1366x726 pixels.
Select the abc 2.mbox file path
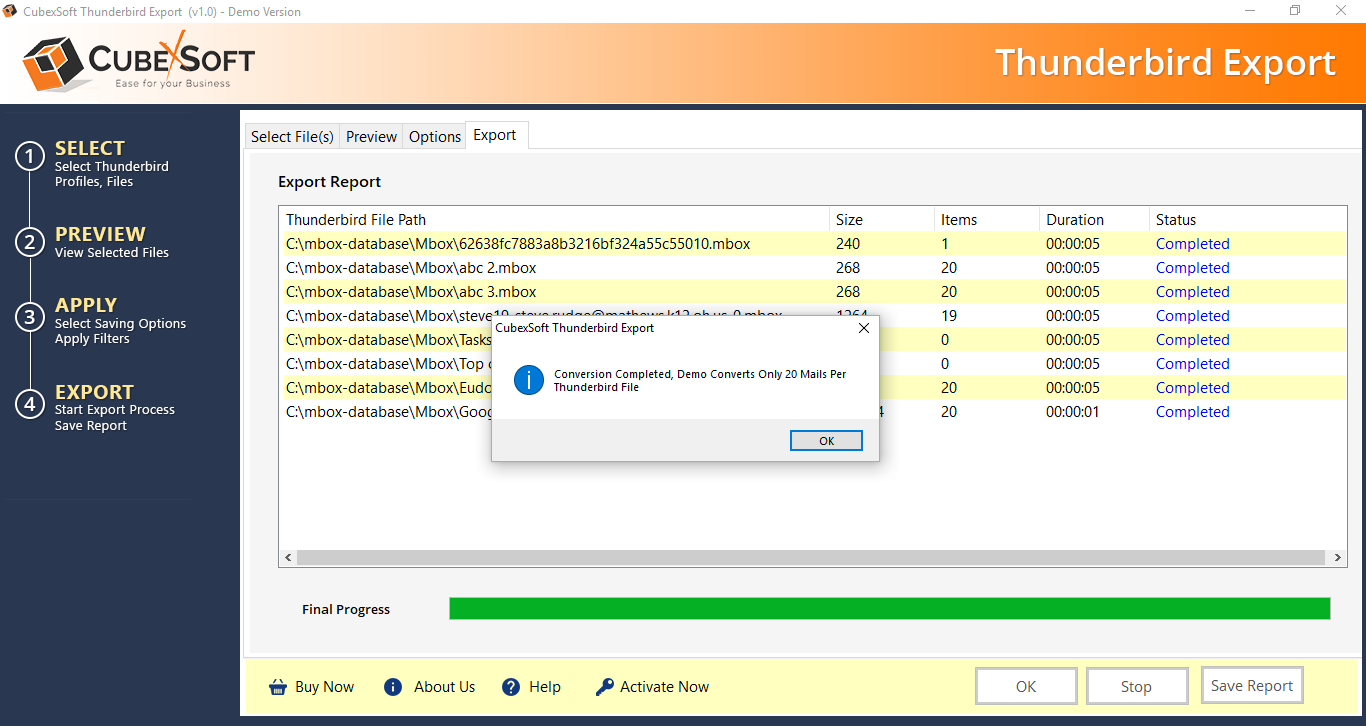pos(411,268)
